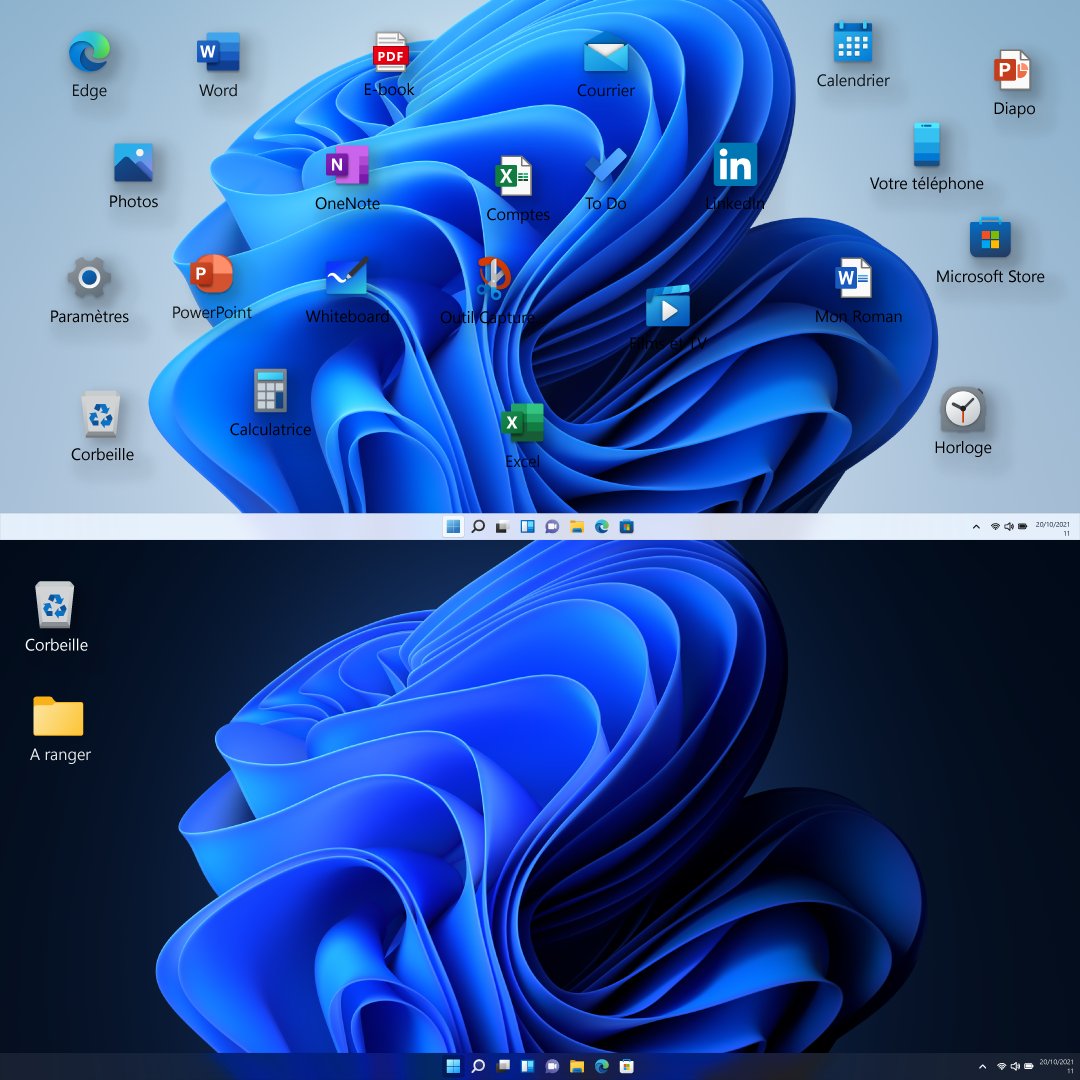
Task: Open Search on the dark taskbar
Action: [x=477, y=1066]
